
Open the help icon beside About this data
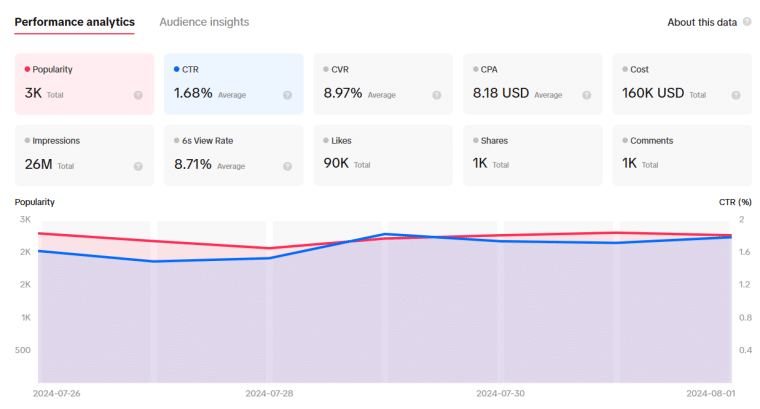747,22
